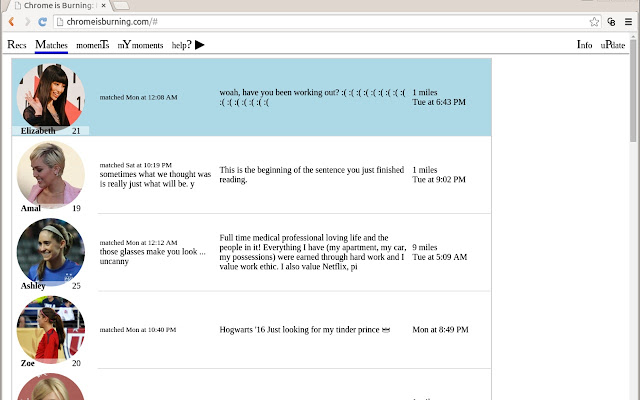
Task: Click 'matched Mon at 12:12 AM' text
Action: point(138,242)
